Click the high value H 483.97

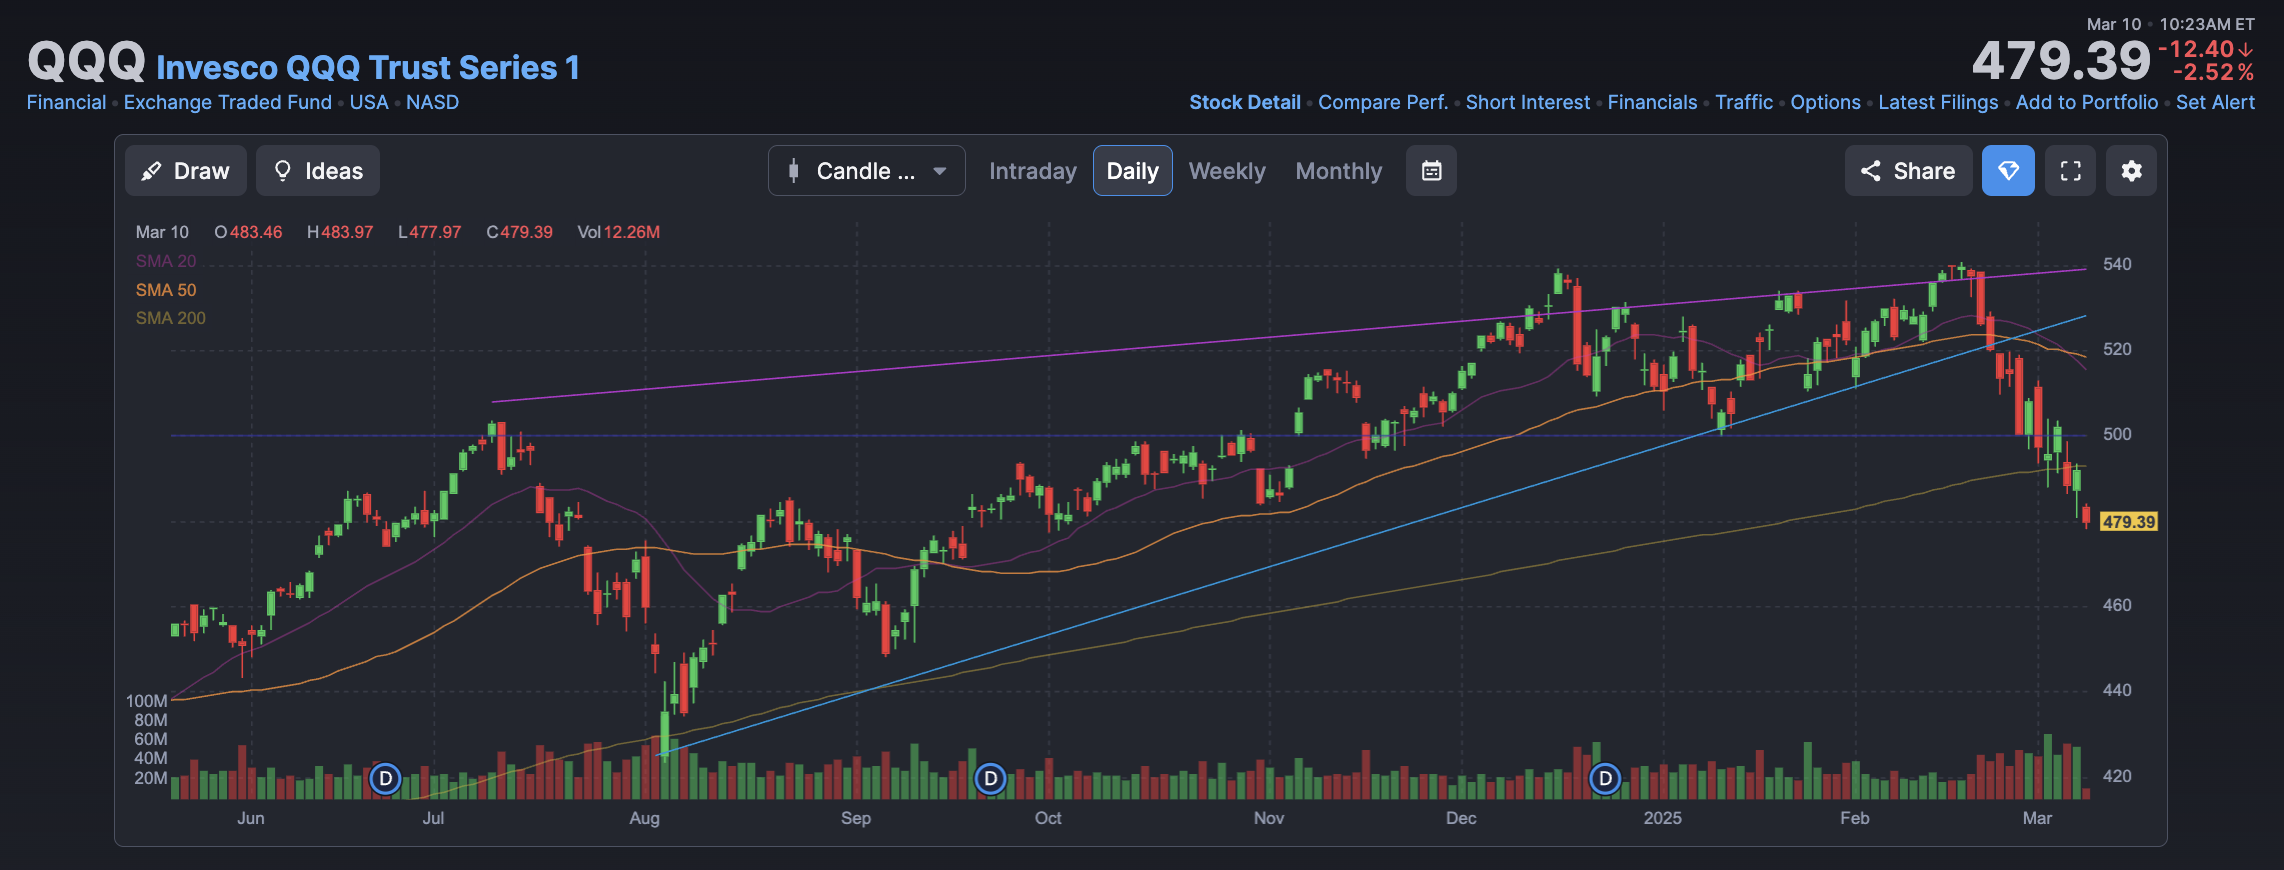point(340,232)
